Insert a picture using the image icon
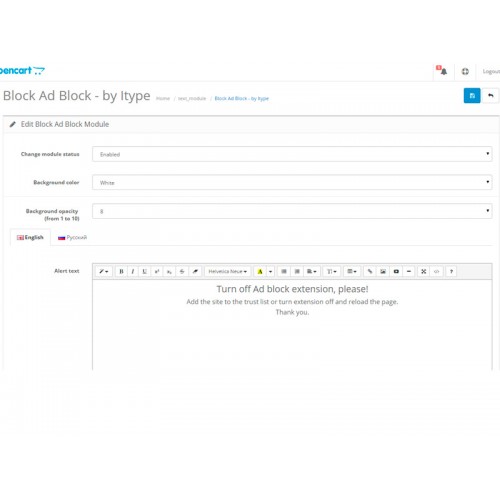500x500 pixels. pyautogui.click(x=383, y=271)
